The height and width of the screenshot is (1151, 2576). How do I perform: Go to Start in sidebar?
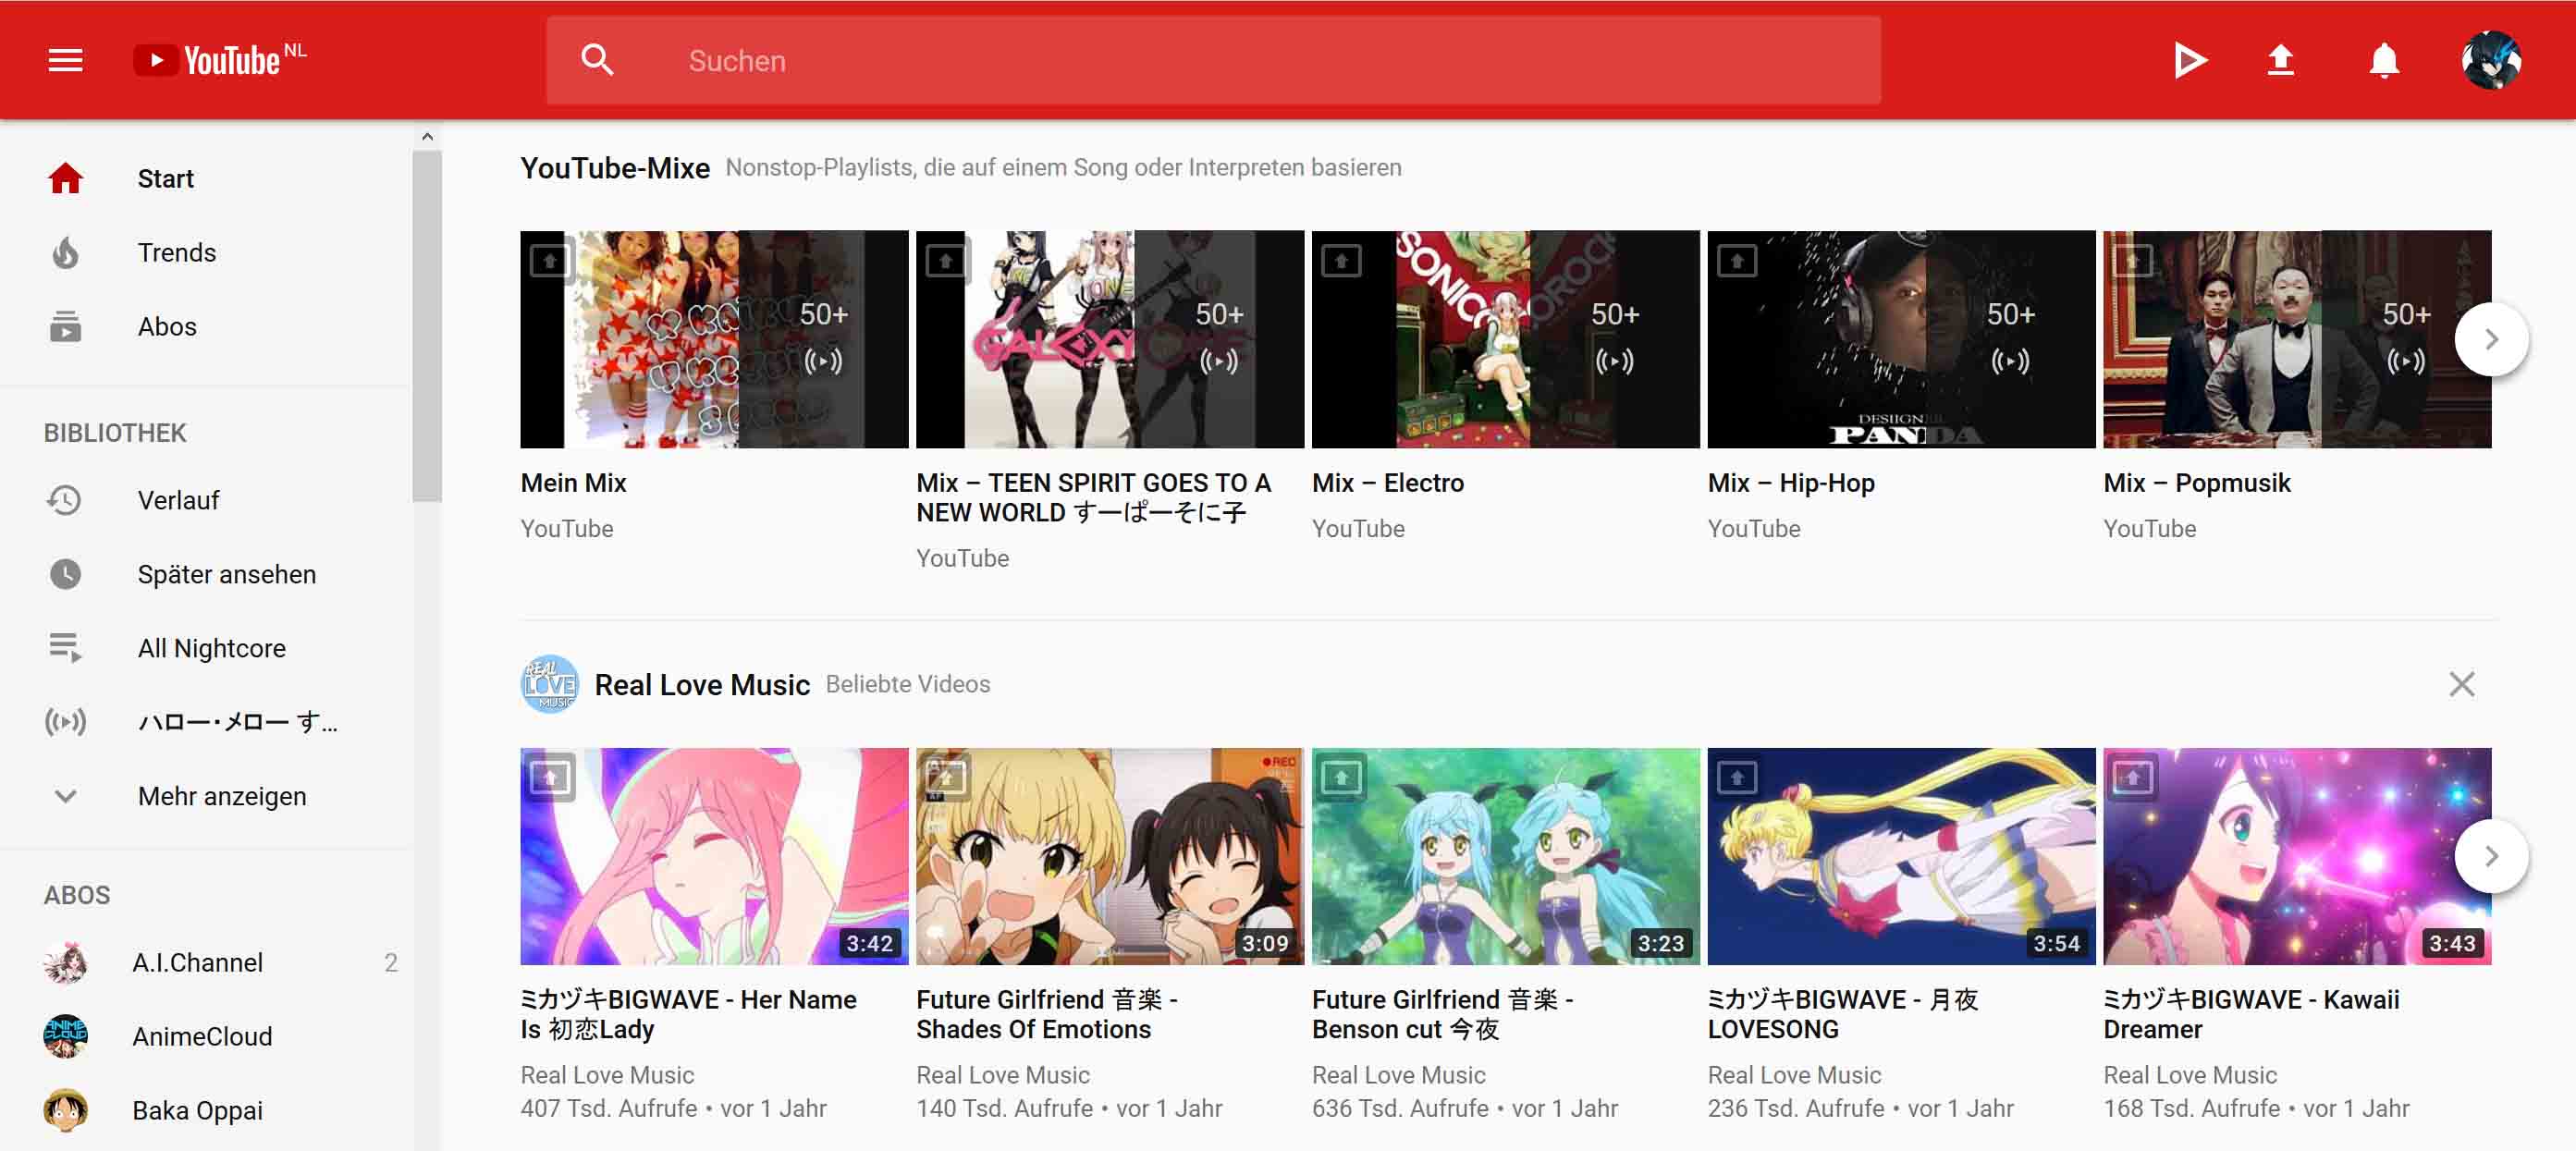205,179
